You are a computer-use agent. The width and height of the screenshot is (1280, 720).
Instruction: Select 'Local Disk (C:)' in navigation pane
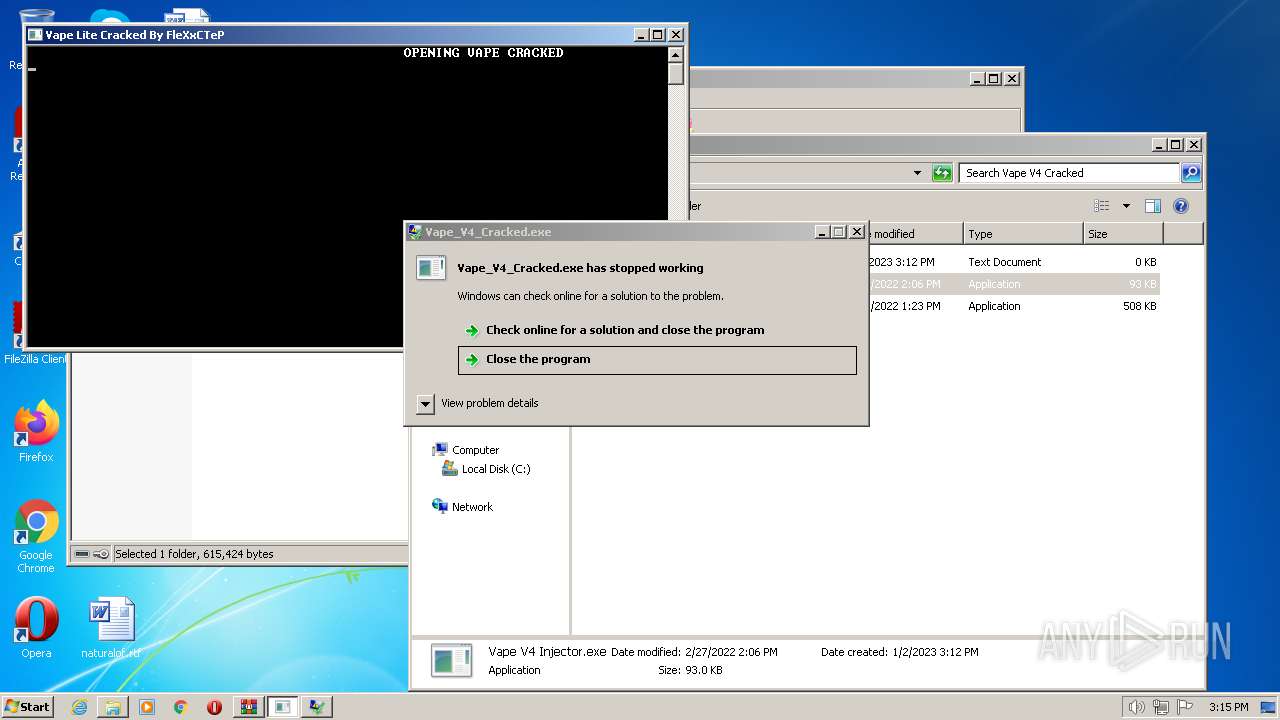tap(496, 469)
